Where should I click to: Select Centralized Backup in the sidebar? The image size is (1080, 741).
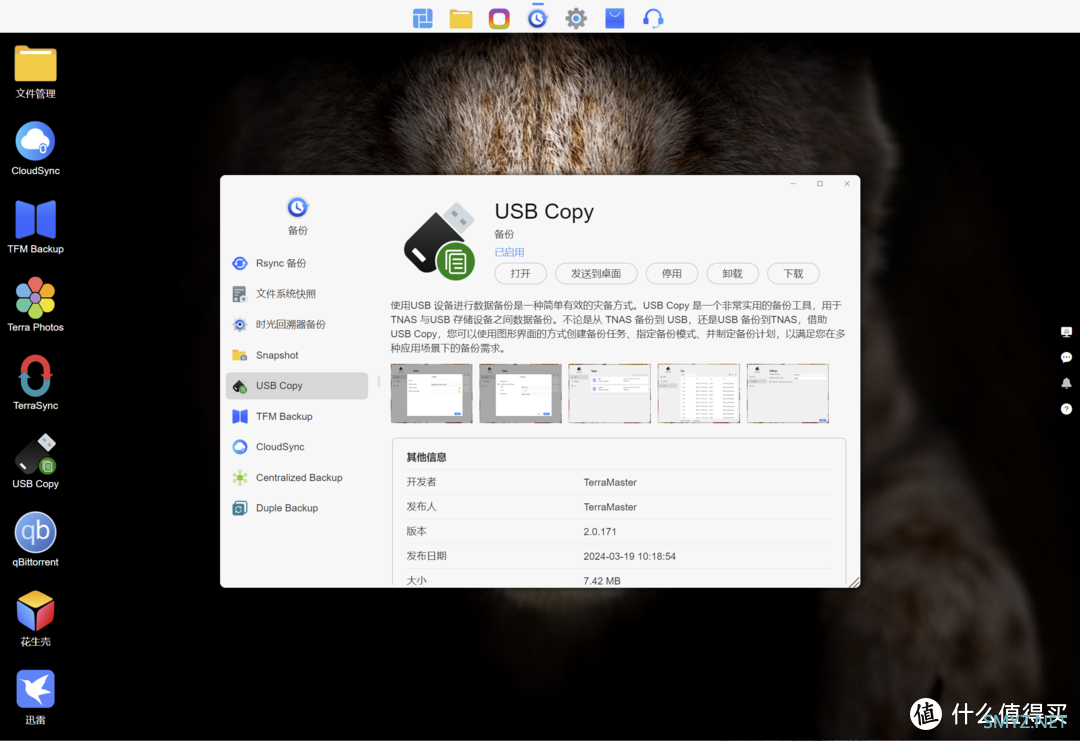coord(297,477)
